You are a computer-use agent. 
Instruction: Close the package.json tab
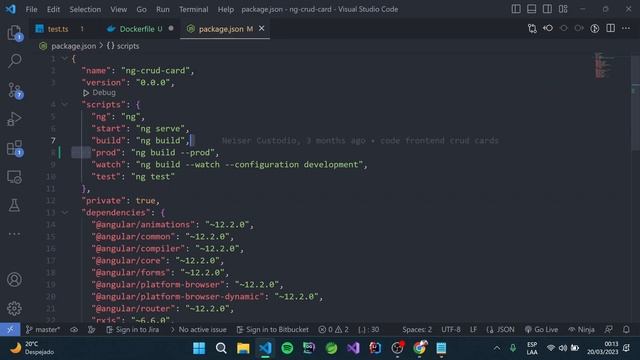click(x=262, y=29)
